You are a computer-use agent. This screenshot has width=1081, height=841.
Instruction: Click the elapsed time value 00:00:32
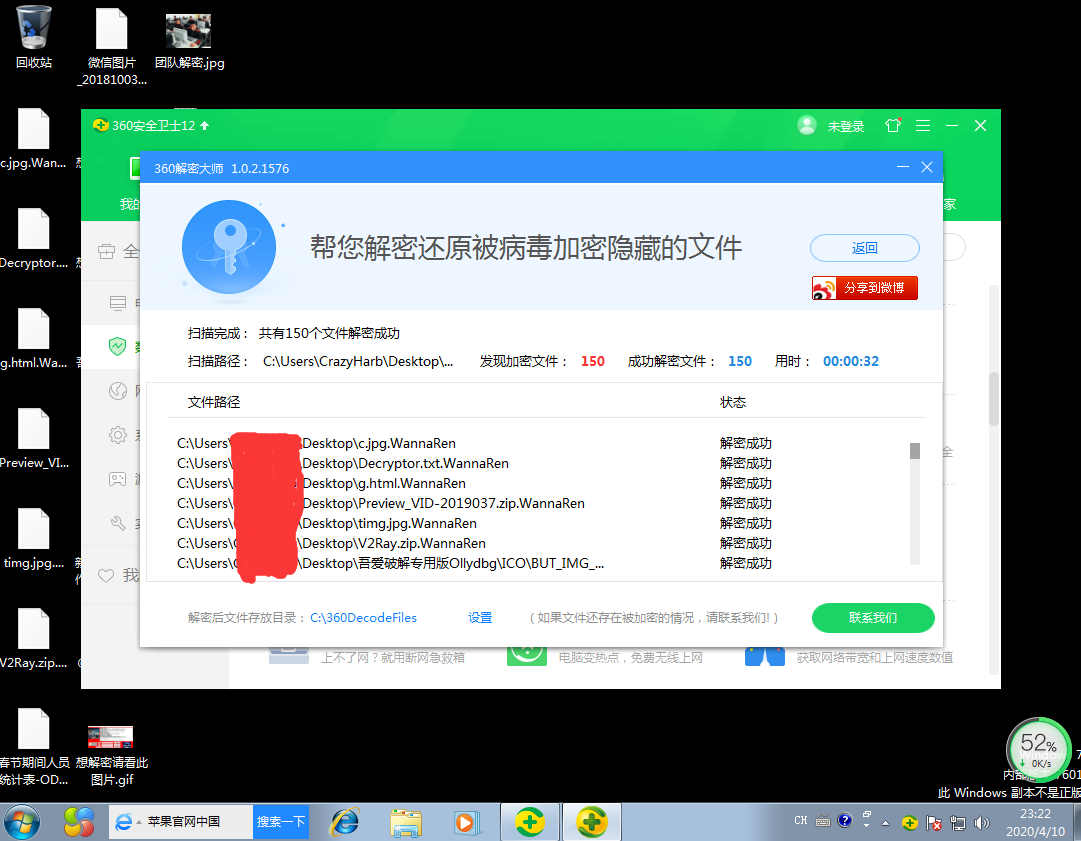tap(851, 361)
